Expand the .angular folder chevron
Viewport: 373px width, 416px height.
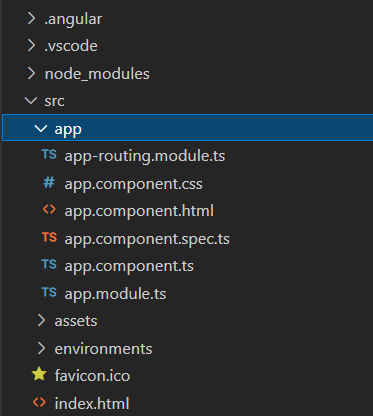point(31,19)
